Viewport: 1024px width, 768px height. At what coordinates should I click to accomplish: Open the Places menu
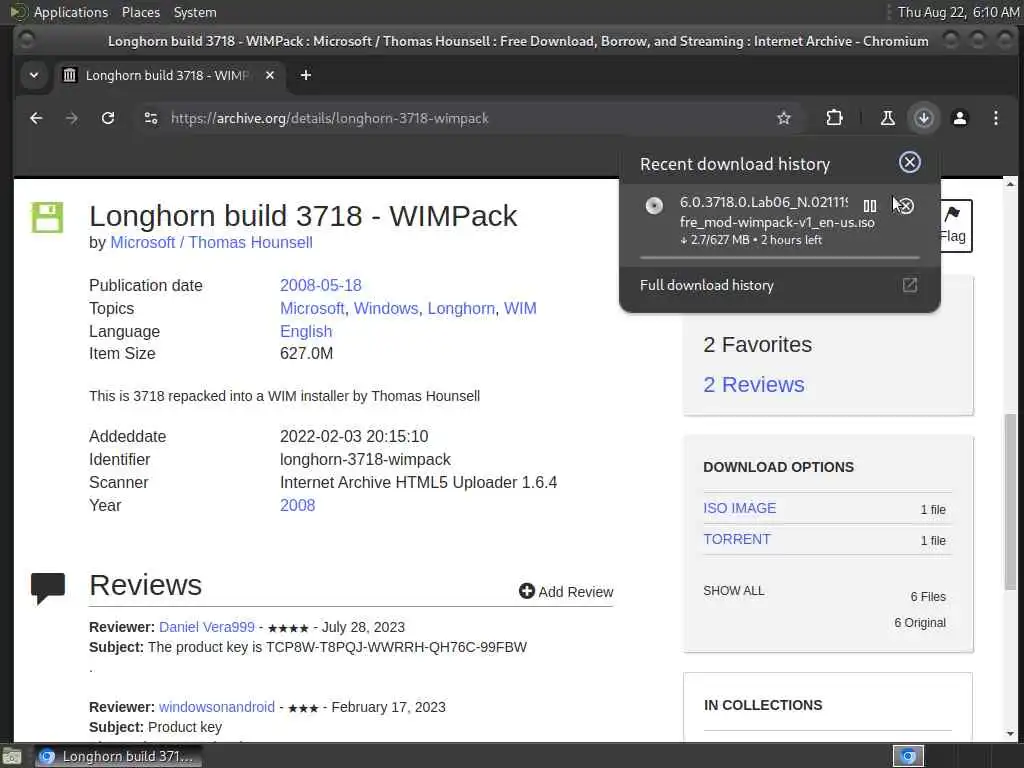click(140, 12)
